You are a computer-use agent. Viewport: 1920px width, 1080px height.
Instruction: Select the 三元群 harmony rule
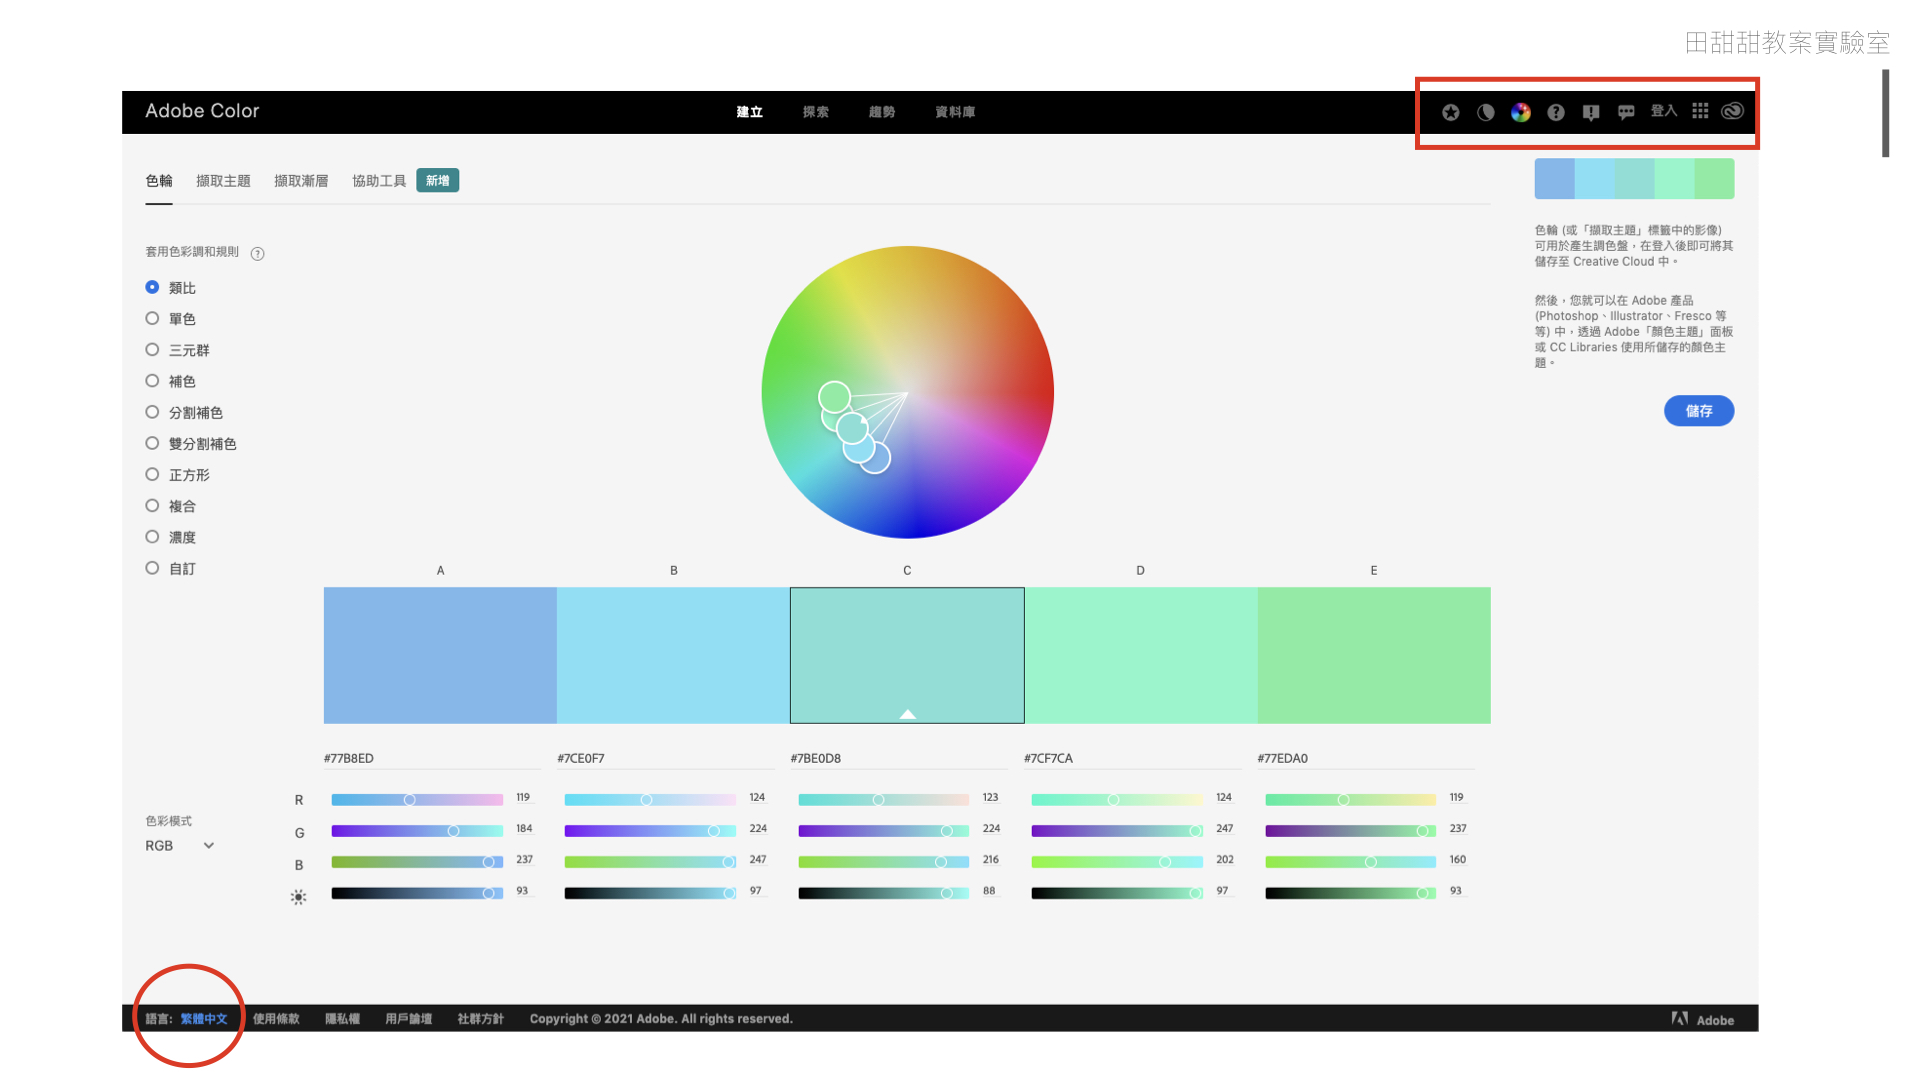[x=152, y=350]
